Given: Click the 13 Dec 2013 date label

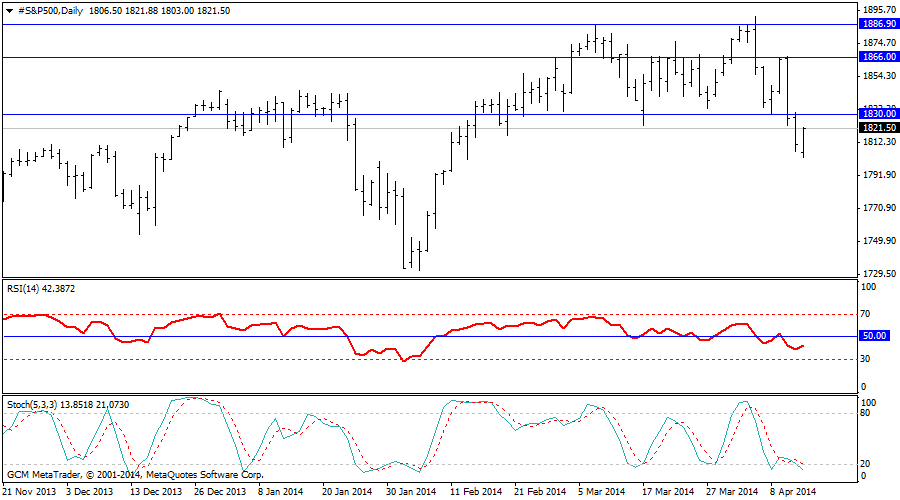Looking at the screenshot, I should point(156,492).
